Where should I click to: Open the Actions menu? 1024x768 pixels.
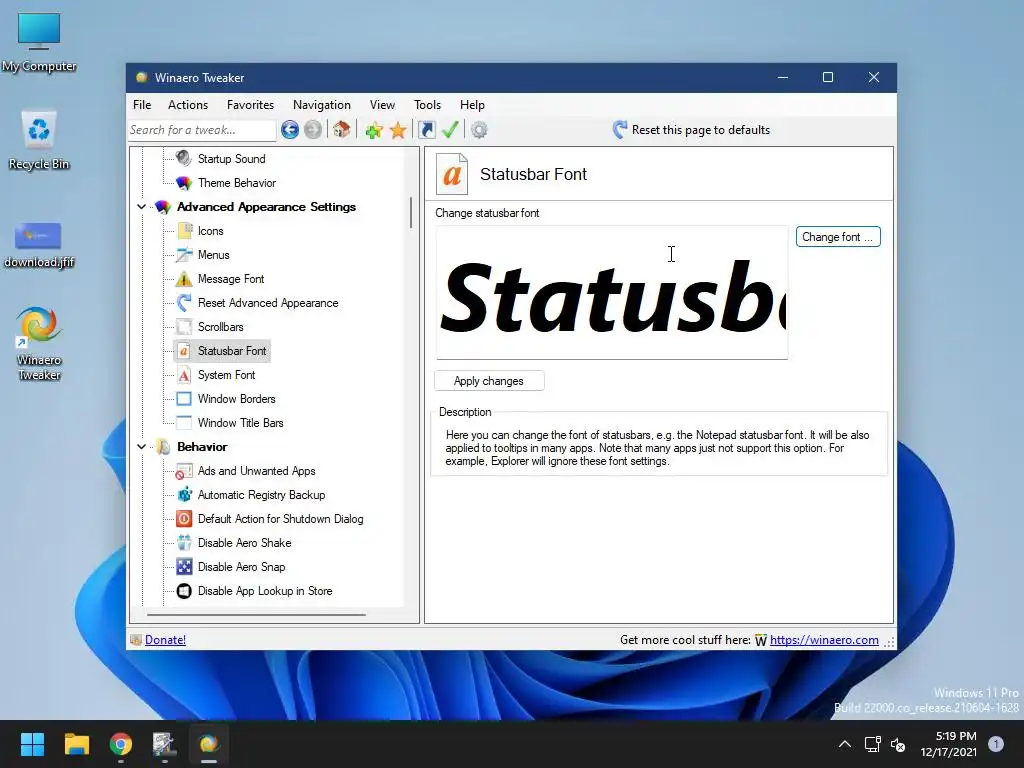click(187, 104)
